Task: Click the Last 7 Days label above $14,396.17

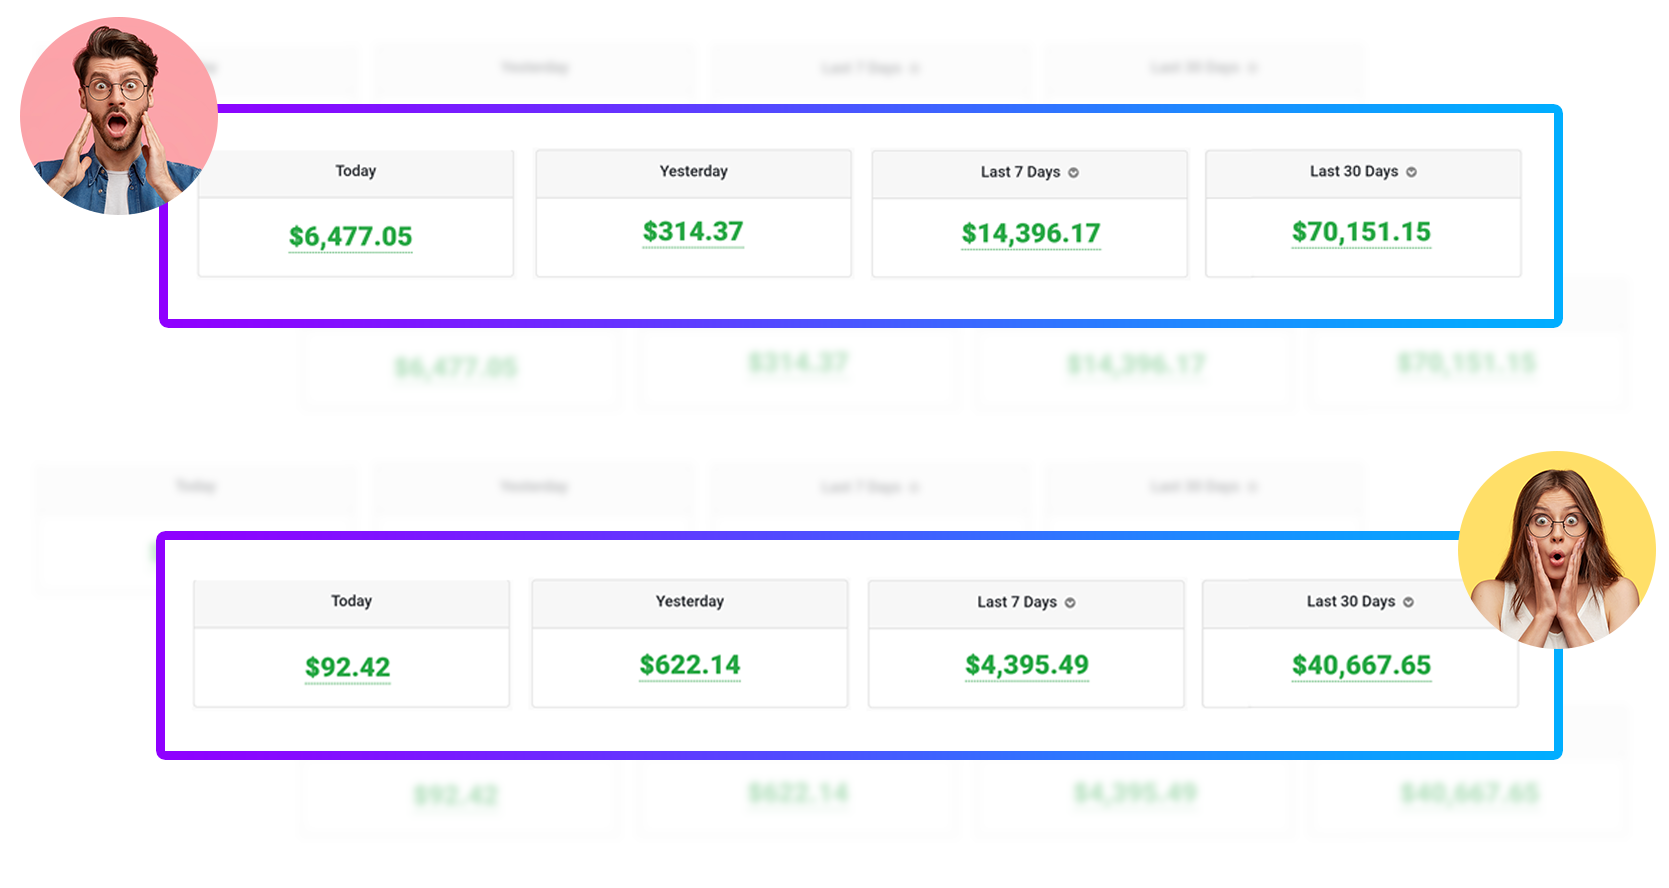Action: [x=1020, y=172]
